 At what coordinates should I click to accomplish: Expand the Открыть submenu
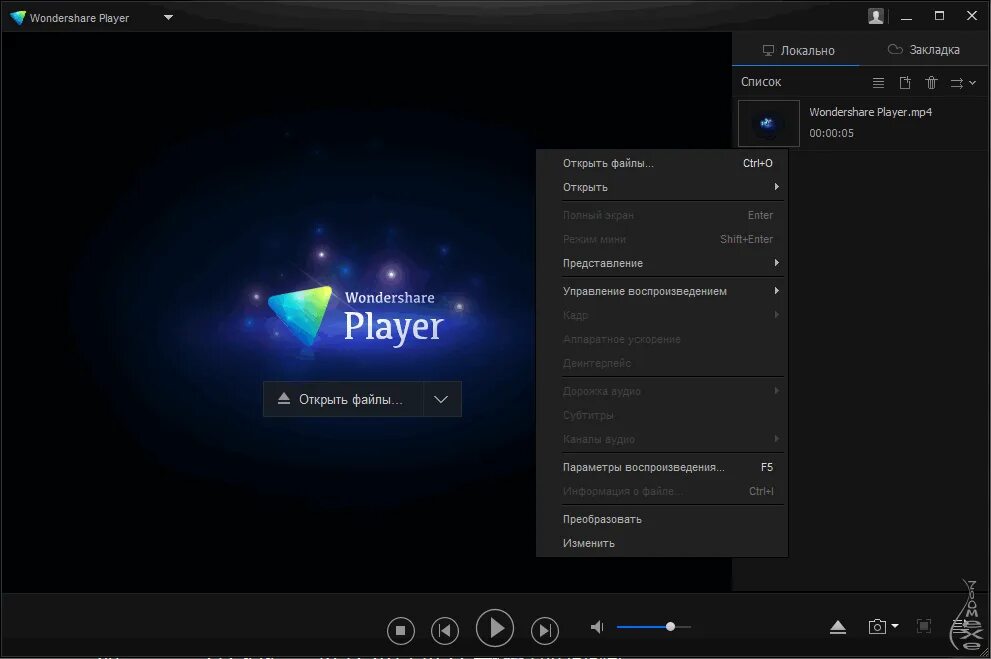[x=662, y=187]
